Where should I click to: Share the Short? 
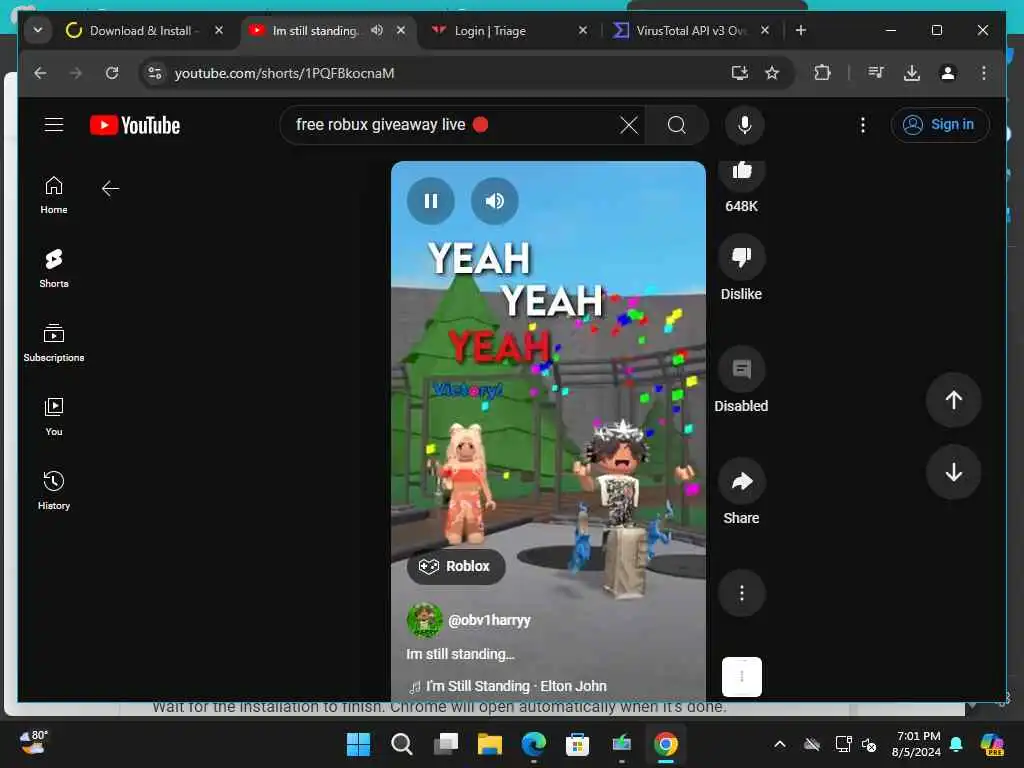click(x=742, y=481)
